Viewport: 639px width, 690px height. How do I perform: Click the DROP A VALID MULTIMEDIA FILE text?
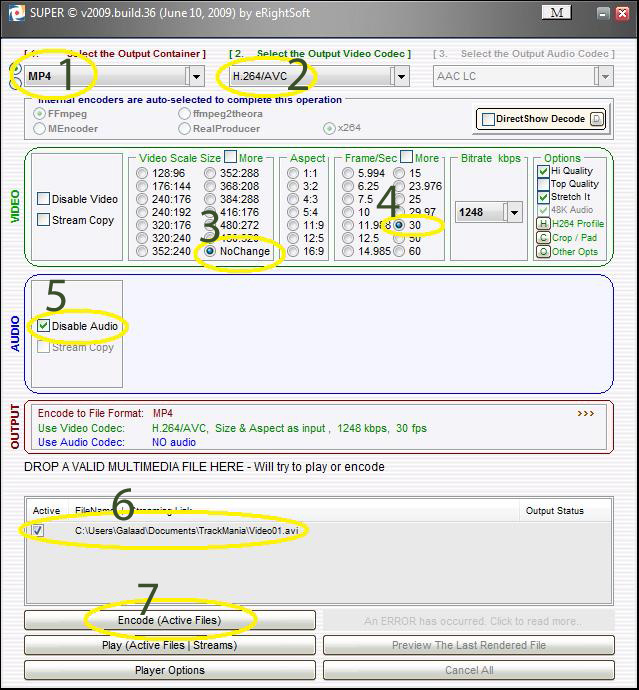(x=204, y=467)
